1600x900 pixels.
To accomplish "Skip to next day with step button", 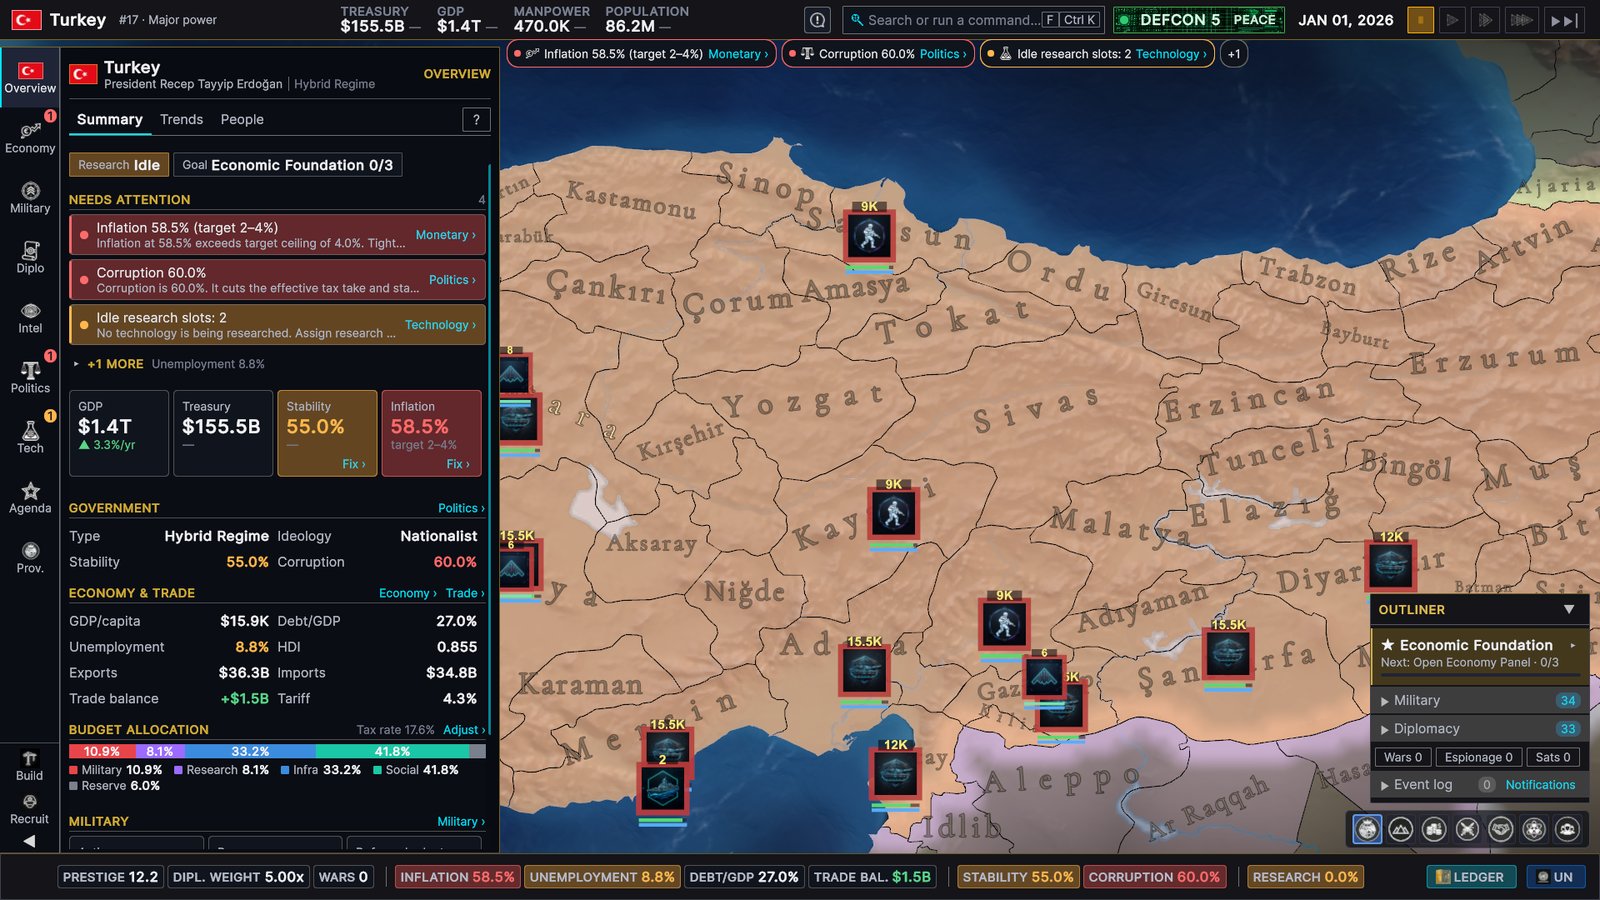I will tap(1564, 20).
